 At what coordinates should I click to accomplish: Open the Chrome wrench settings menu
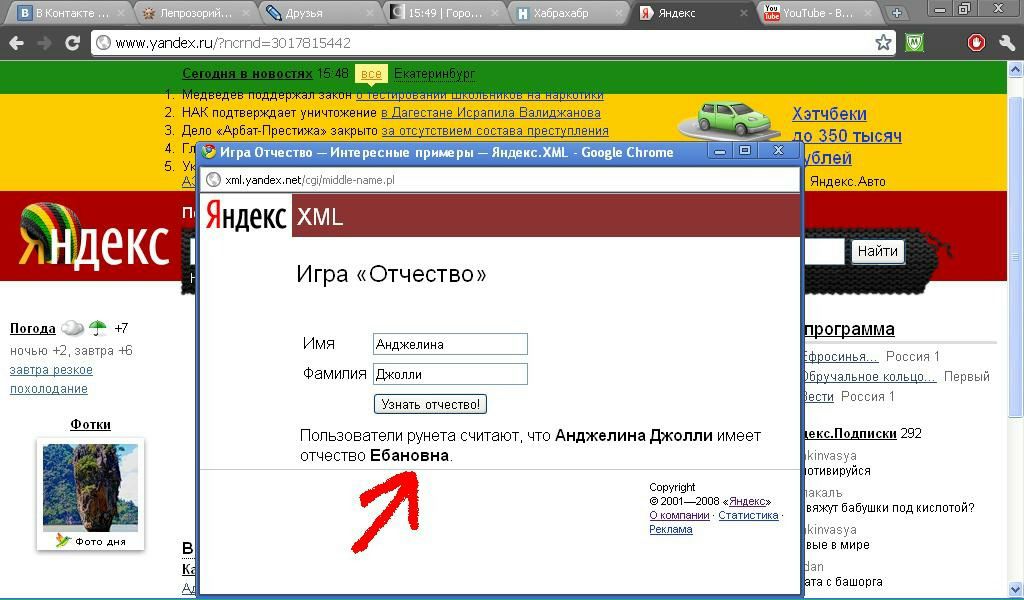tap(1006, 43)
